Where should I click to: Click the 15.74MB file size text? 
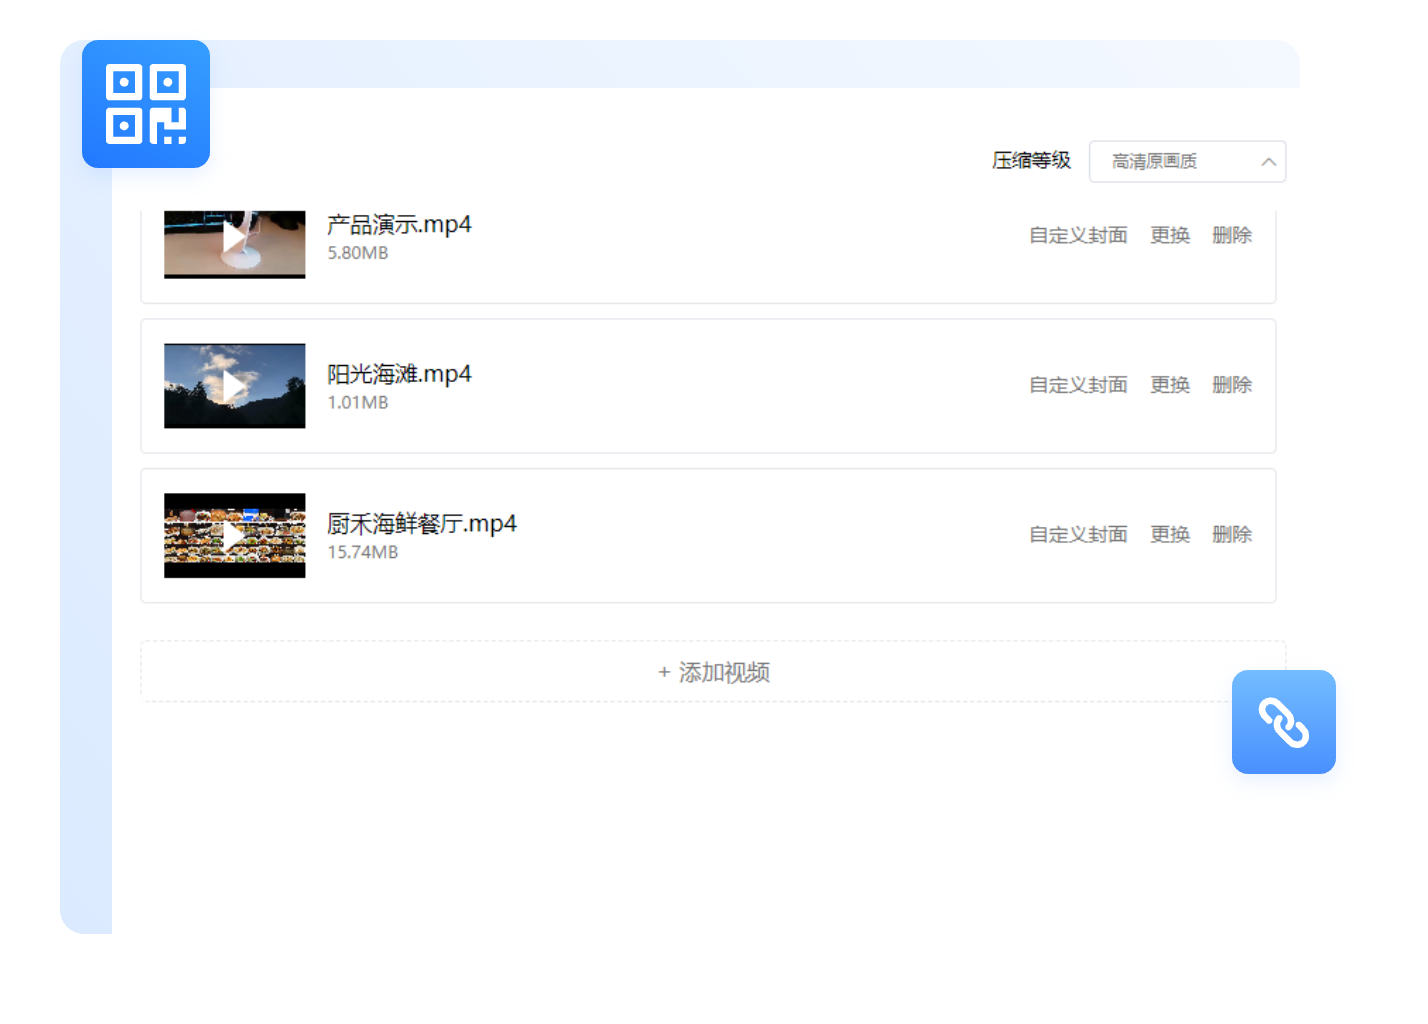tap(363, 552)
